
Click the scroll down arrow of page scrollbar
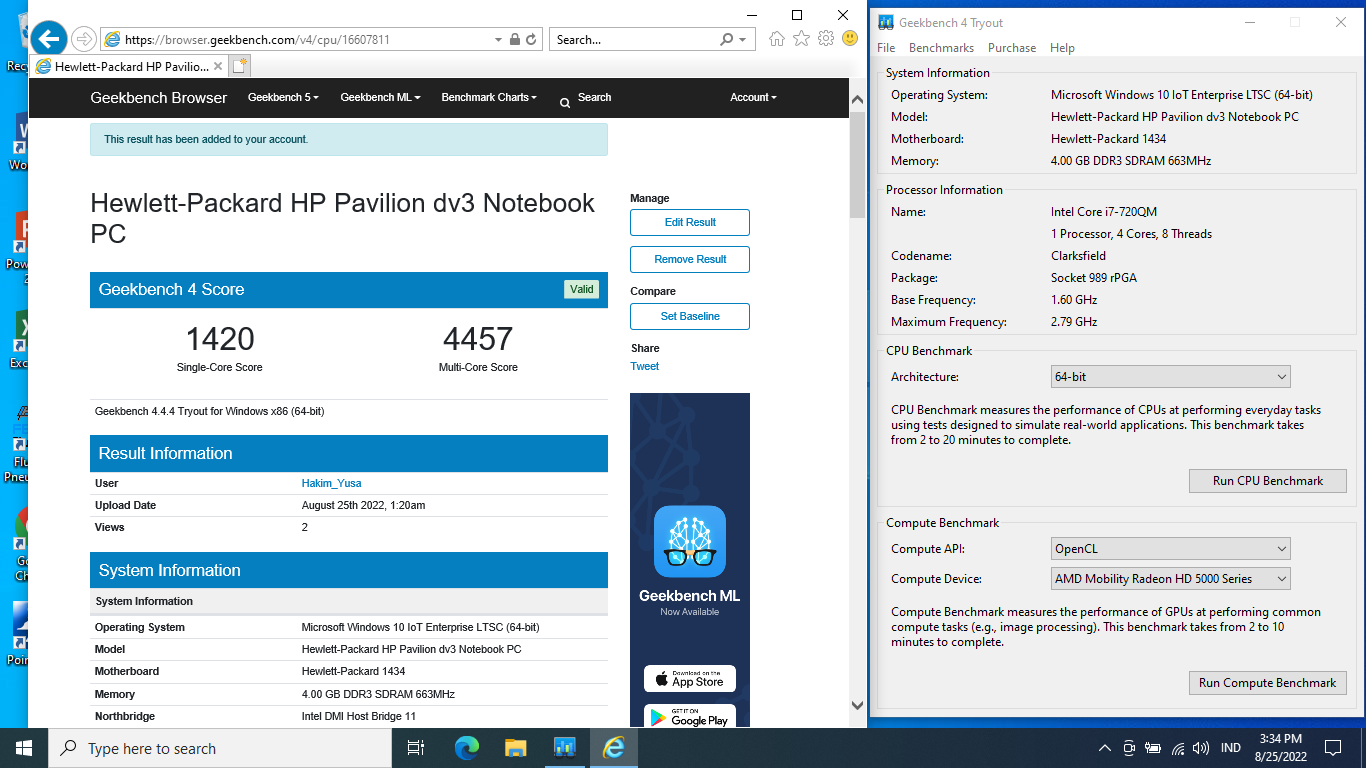857,705
